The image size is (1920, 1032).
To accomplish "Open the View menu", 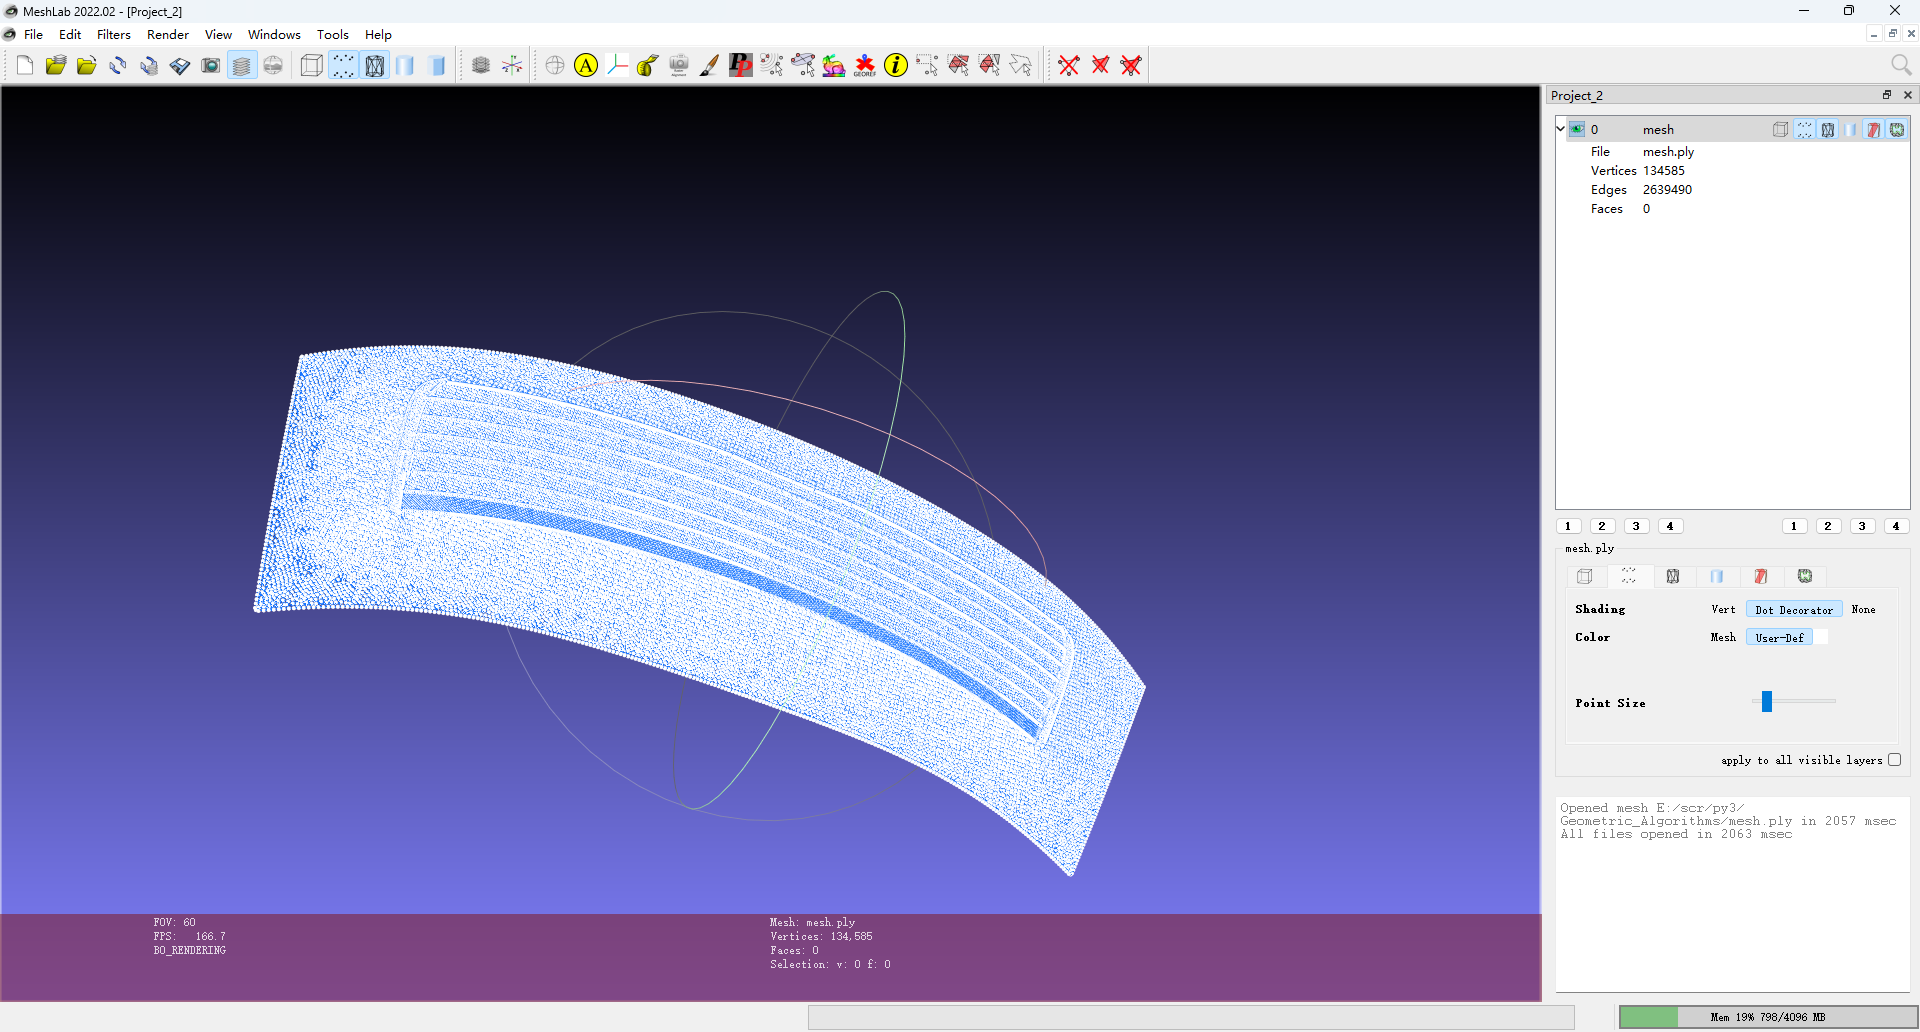I will pyautogui.click(x=218, y=34).
